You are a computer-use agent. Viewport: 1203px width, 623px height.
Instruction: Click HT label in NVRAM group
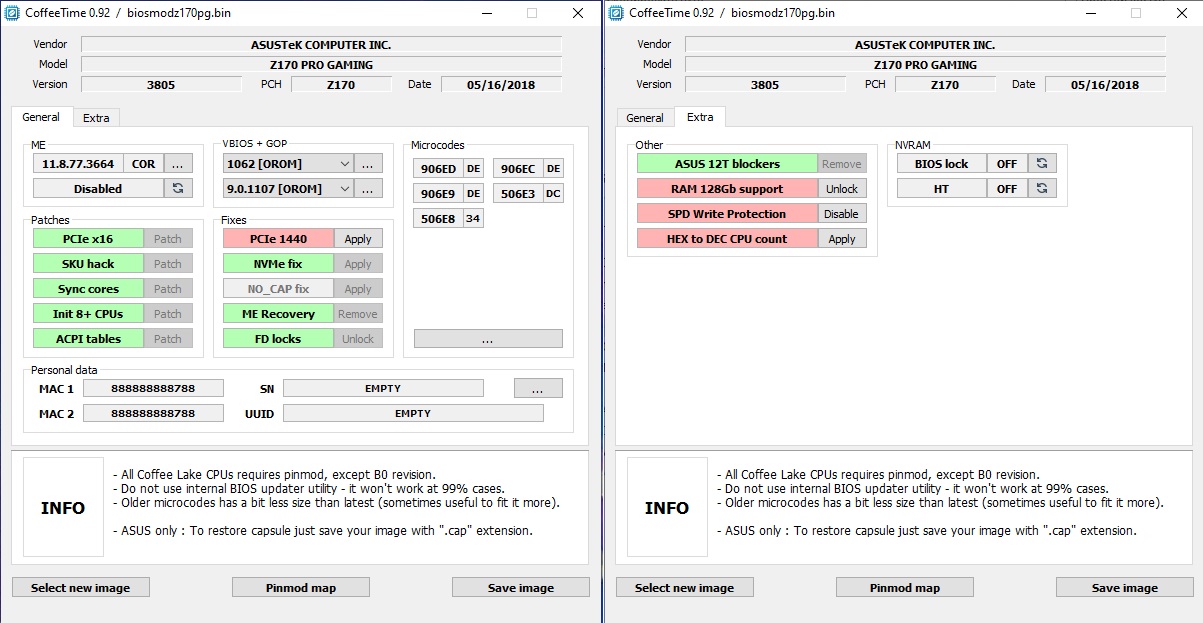[942, 188]
